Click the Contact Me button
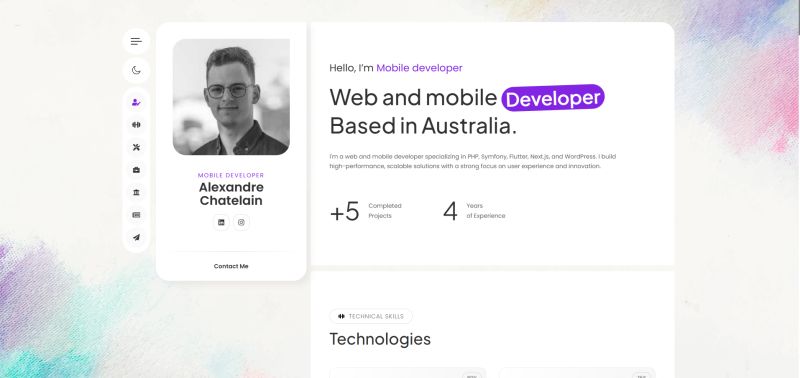 click(231, 266)
